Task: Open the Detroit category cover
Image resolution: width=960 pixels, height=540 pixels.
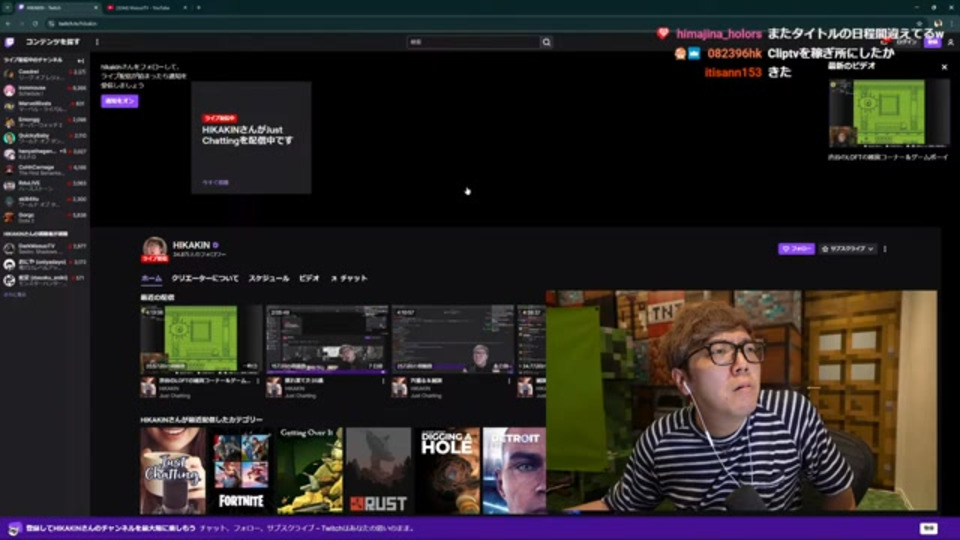Action: click(x=514, y=471)
